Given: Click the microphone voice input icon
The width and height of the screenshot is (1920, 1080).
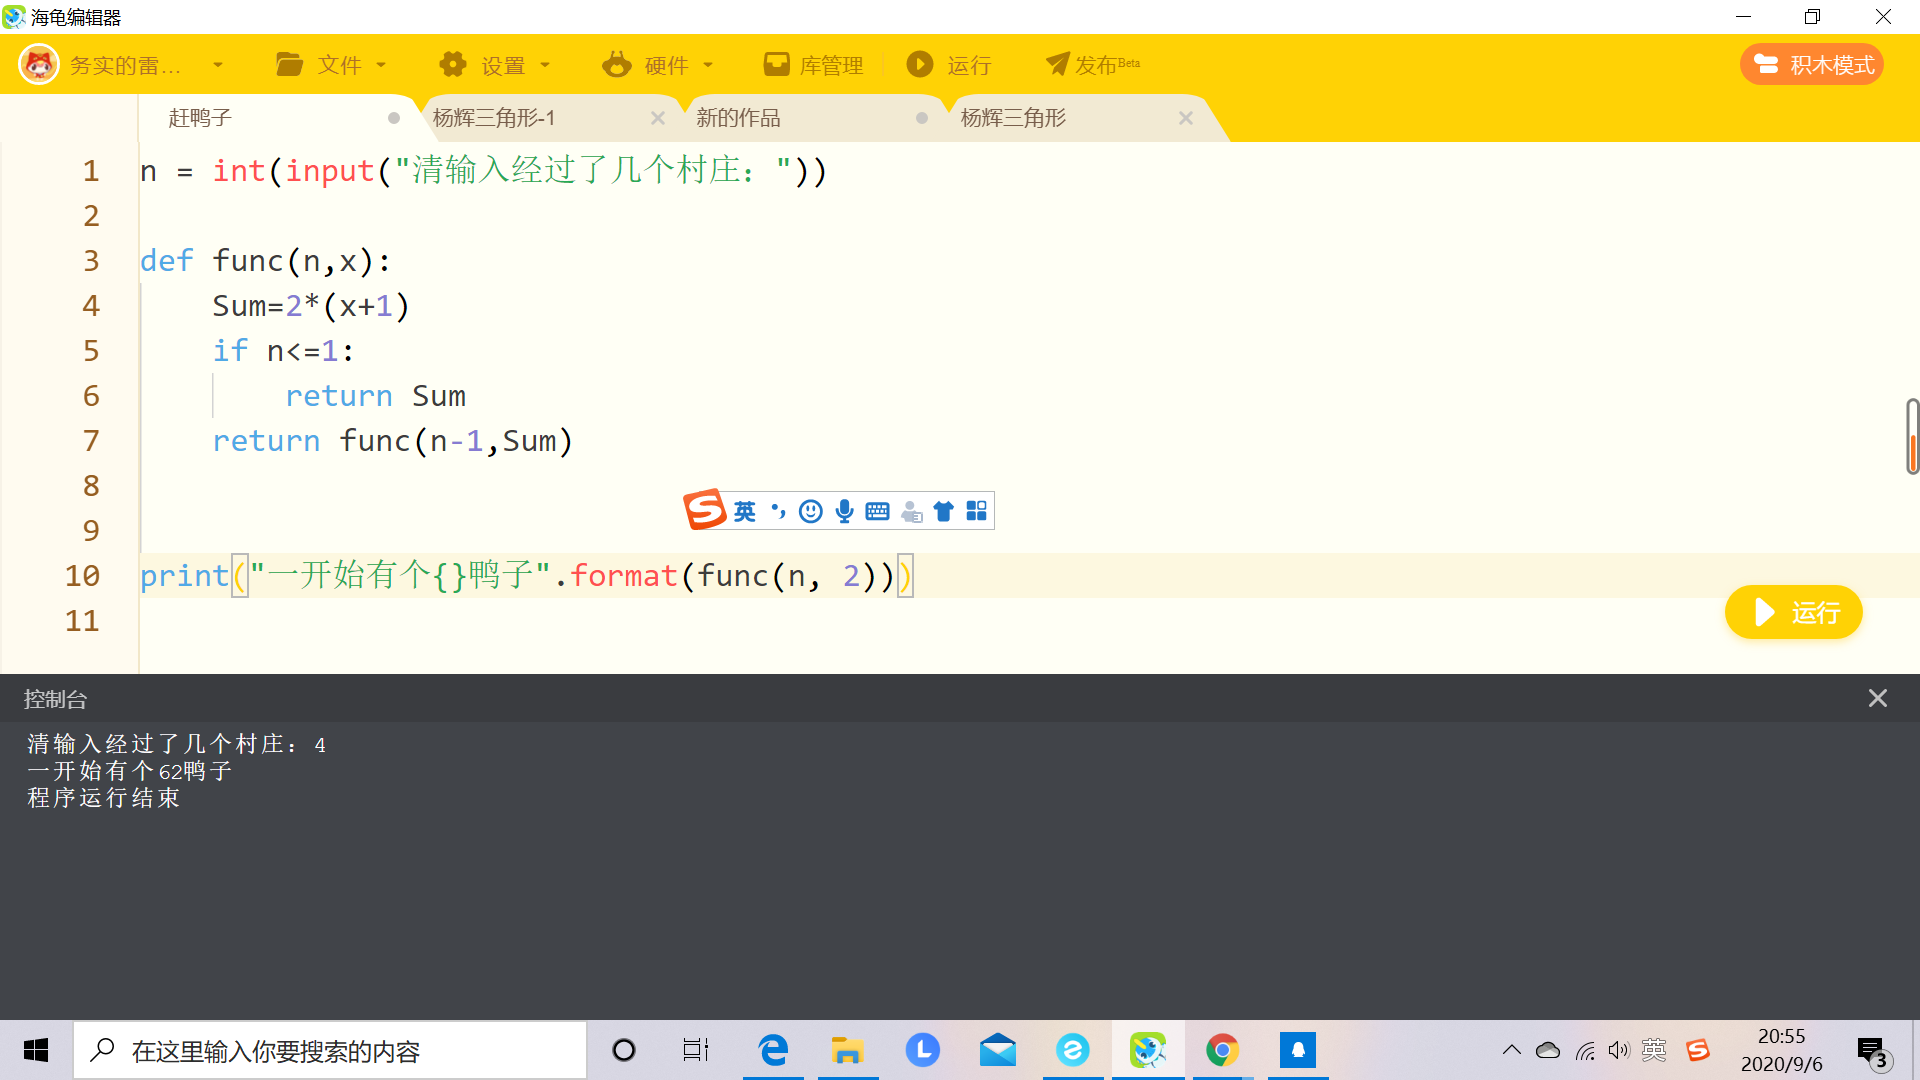Looking at the screenshot, I should point(845,512).
